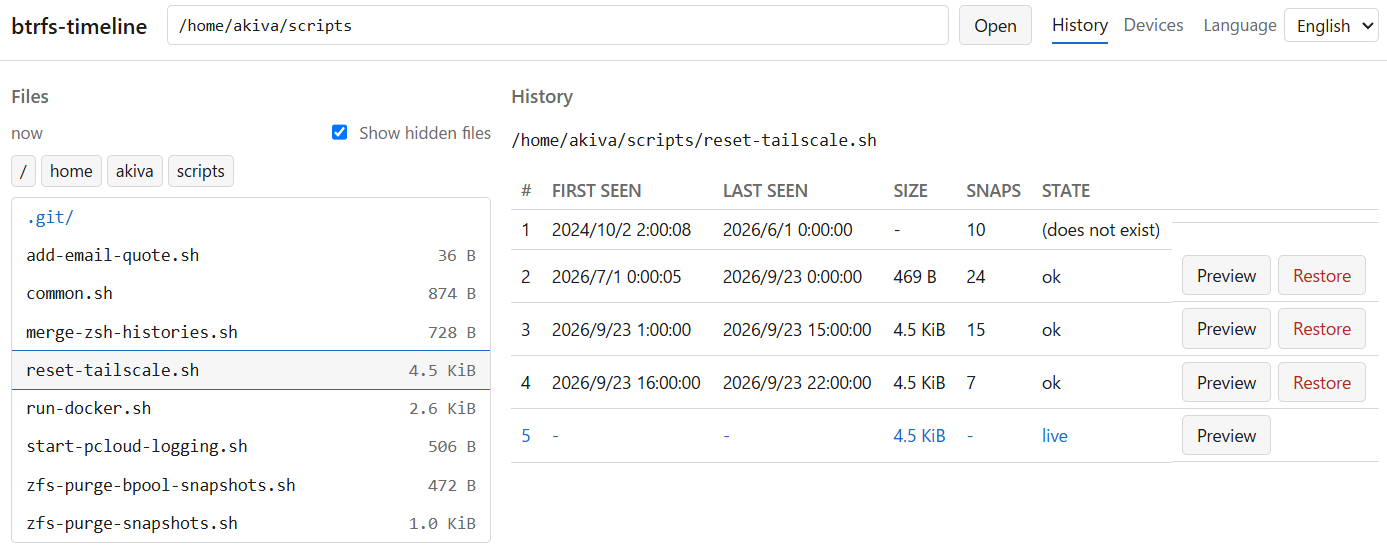Select reset-tailscale.sh in the file list
Image resolution: width=1387 pixels, height=551 pixels.
click(x=251, y=370)
